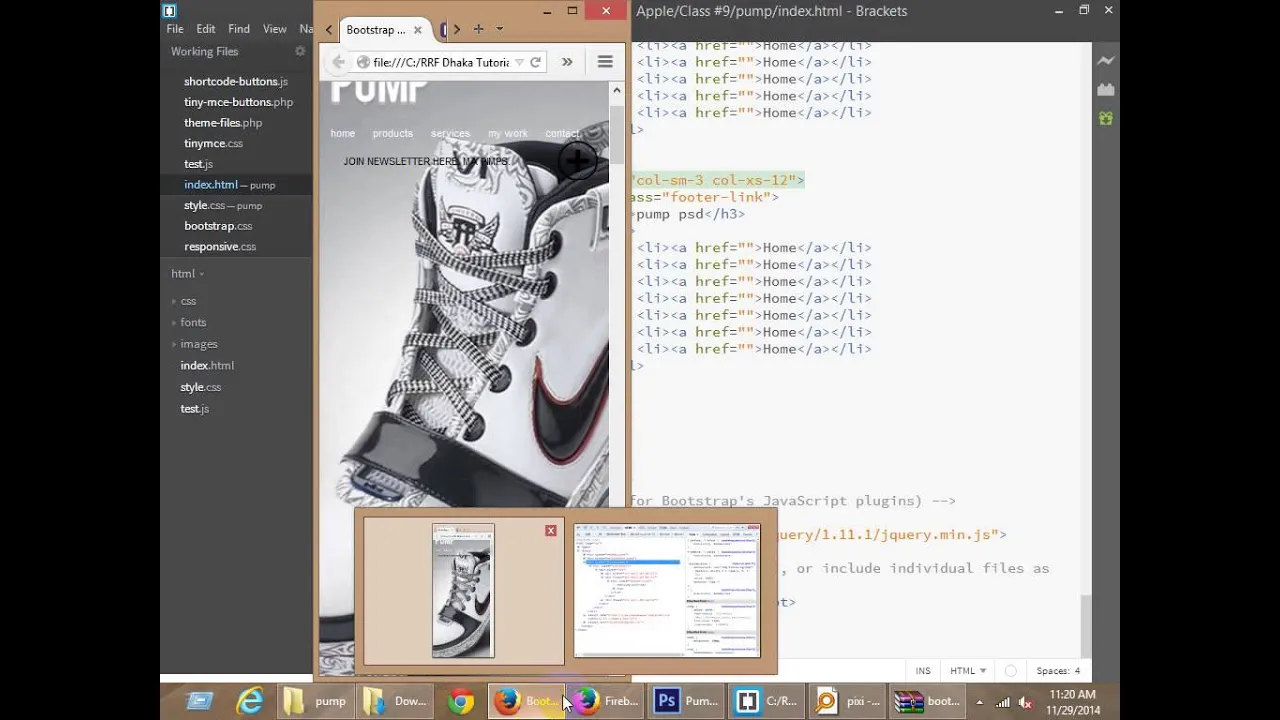Click Brackets editor vertical scrollbar thumb
The image size is (1280, 720).
(1085, 624)
